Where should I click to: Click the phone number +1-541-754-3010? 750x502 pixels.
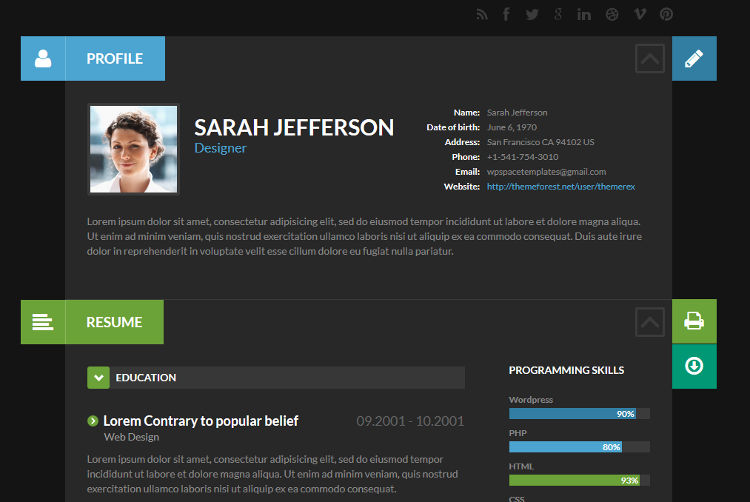522,157
